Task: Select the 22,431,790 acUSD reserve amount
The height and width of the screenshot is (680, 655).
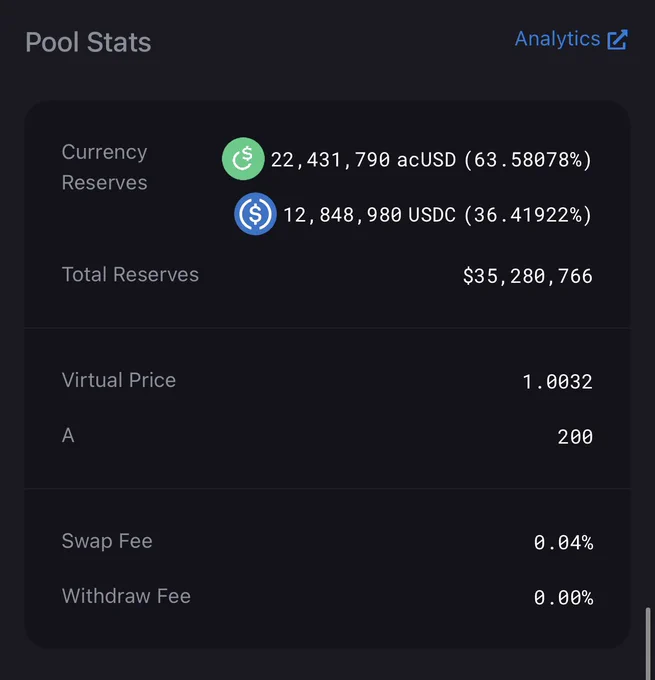Action: [x=364, y=160]
